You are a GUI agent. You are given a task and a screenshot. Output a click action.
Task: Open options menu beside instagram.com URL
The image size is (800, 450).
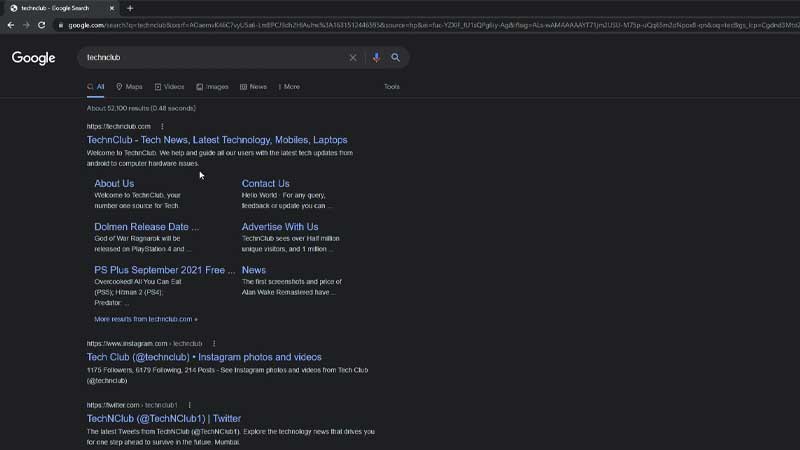point(214,344)
